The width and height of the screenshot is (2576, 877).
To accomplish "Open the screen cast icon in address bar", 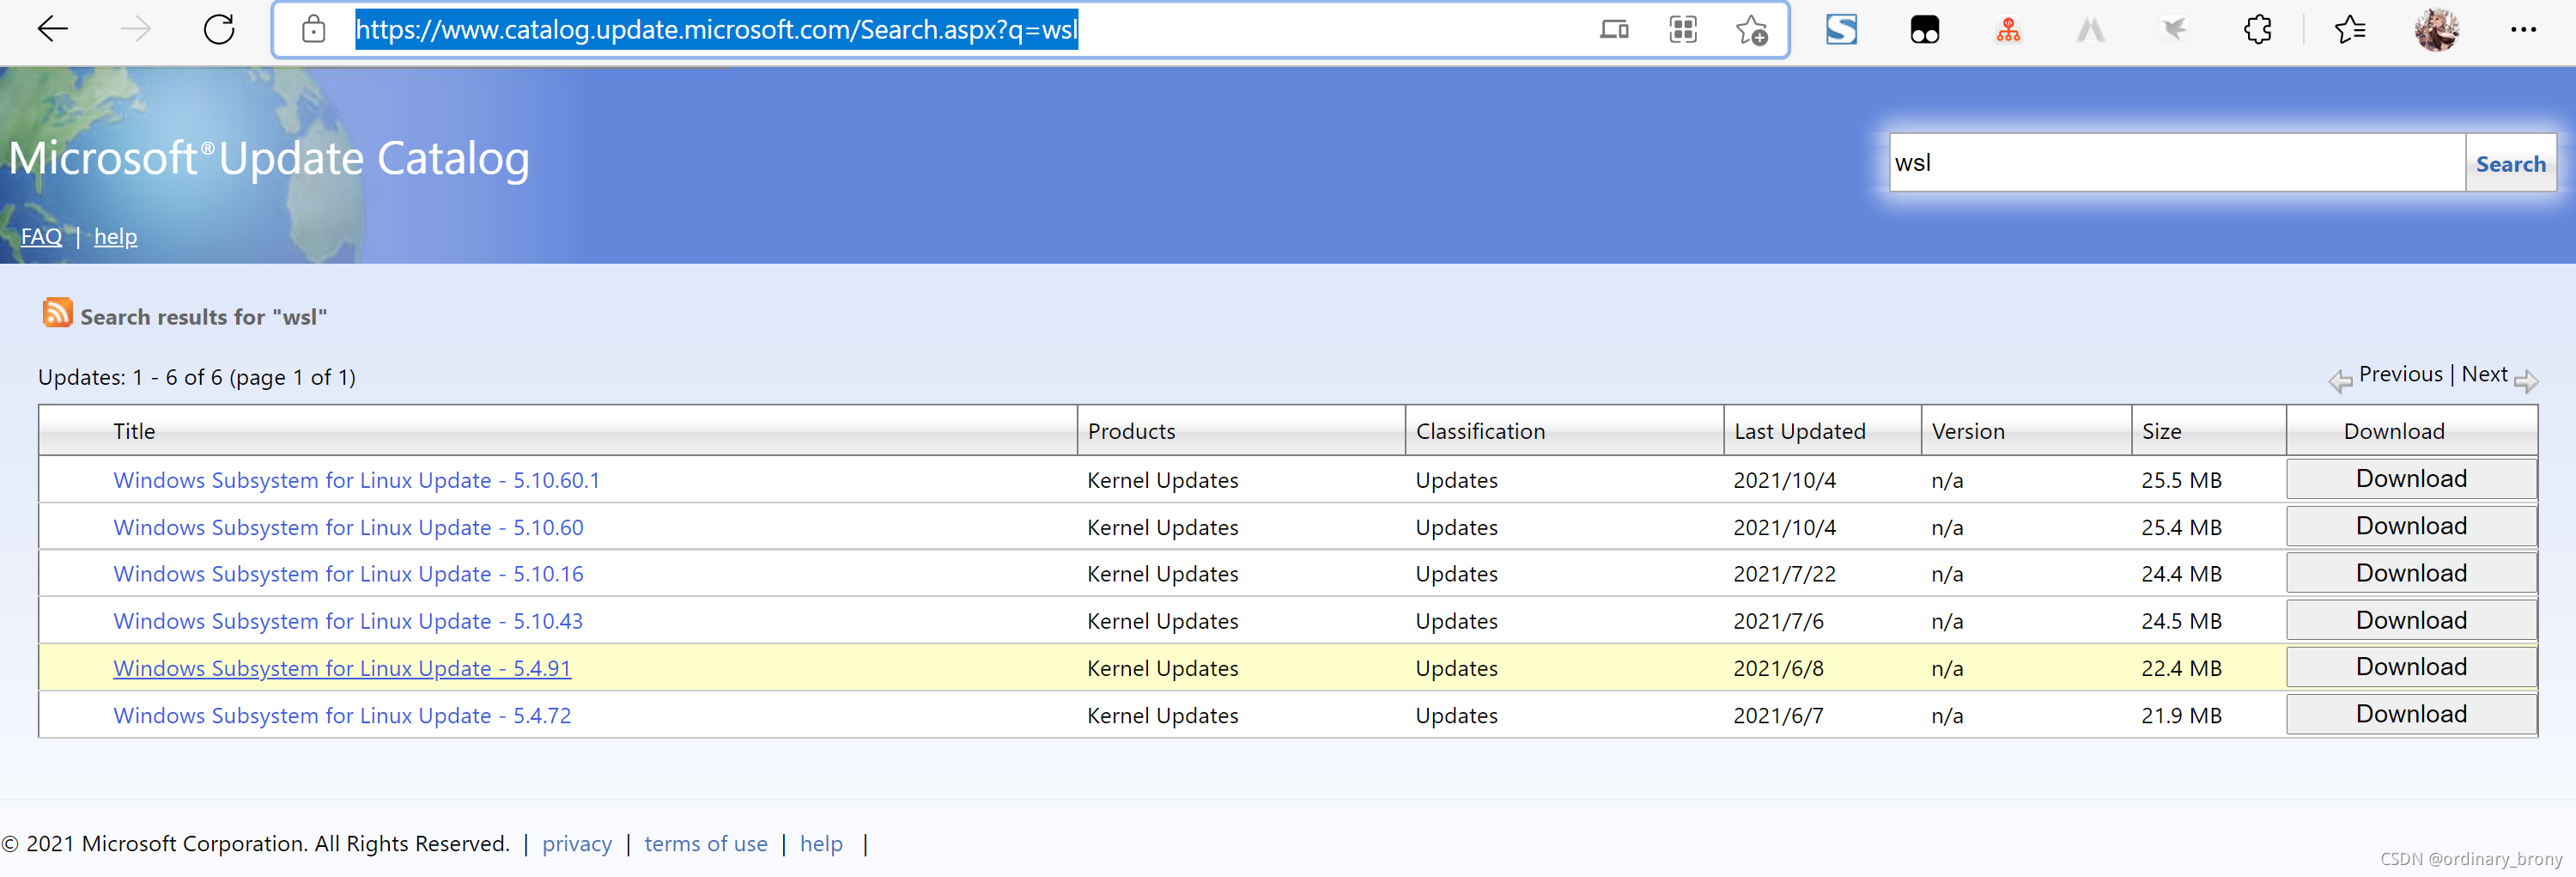I will click(x=1614, y=29).
